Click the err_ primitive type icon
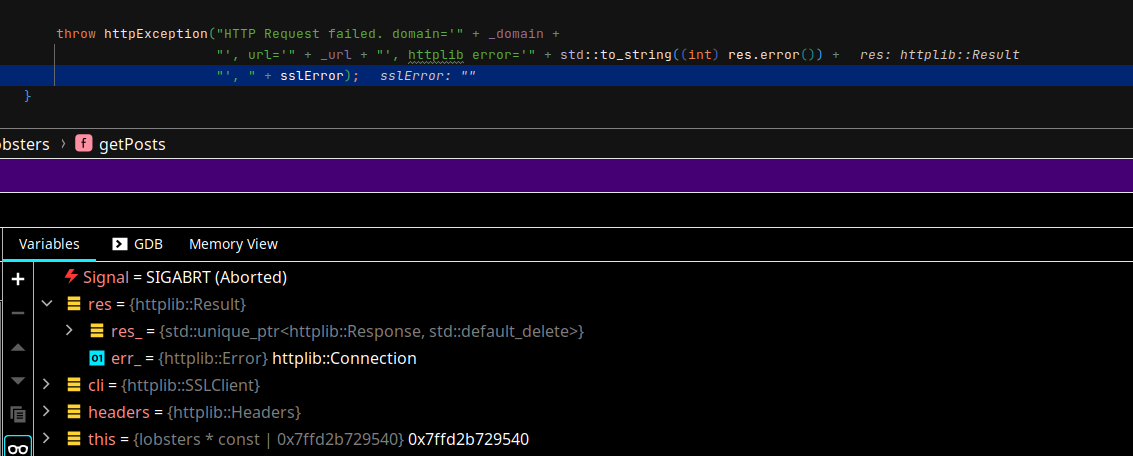This screenshot has width=1133, height=456. click(x=97, y=358)
